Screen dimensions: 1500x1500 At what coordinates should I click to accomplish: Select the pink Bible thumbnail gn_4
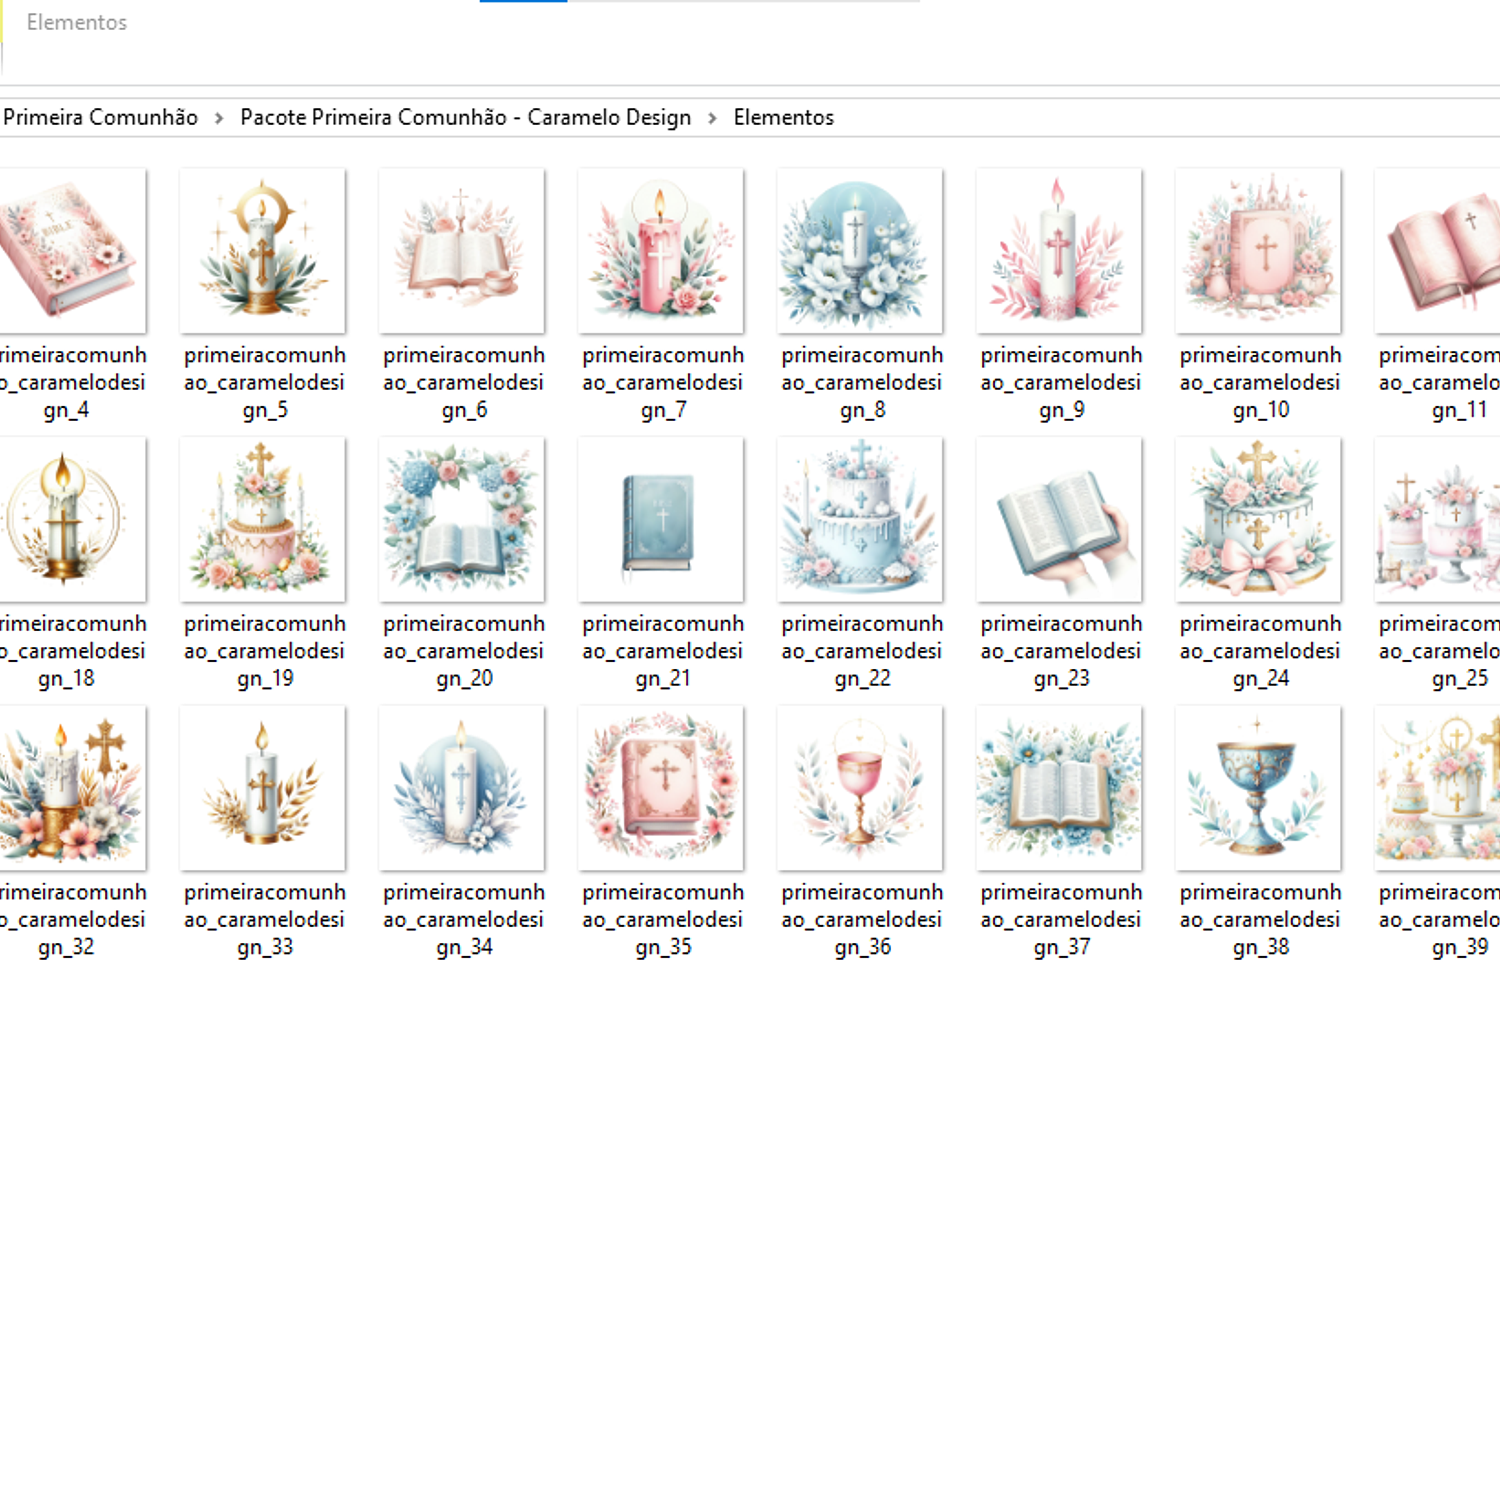point(68,251)
